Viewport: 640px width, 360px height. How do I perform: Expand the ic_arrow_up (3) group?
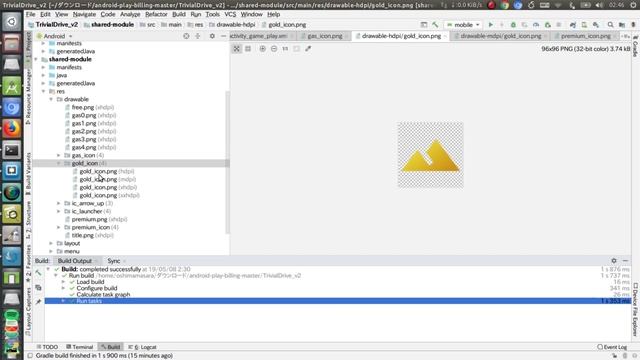tap(59, 203)
